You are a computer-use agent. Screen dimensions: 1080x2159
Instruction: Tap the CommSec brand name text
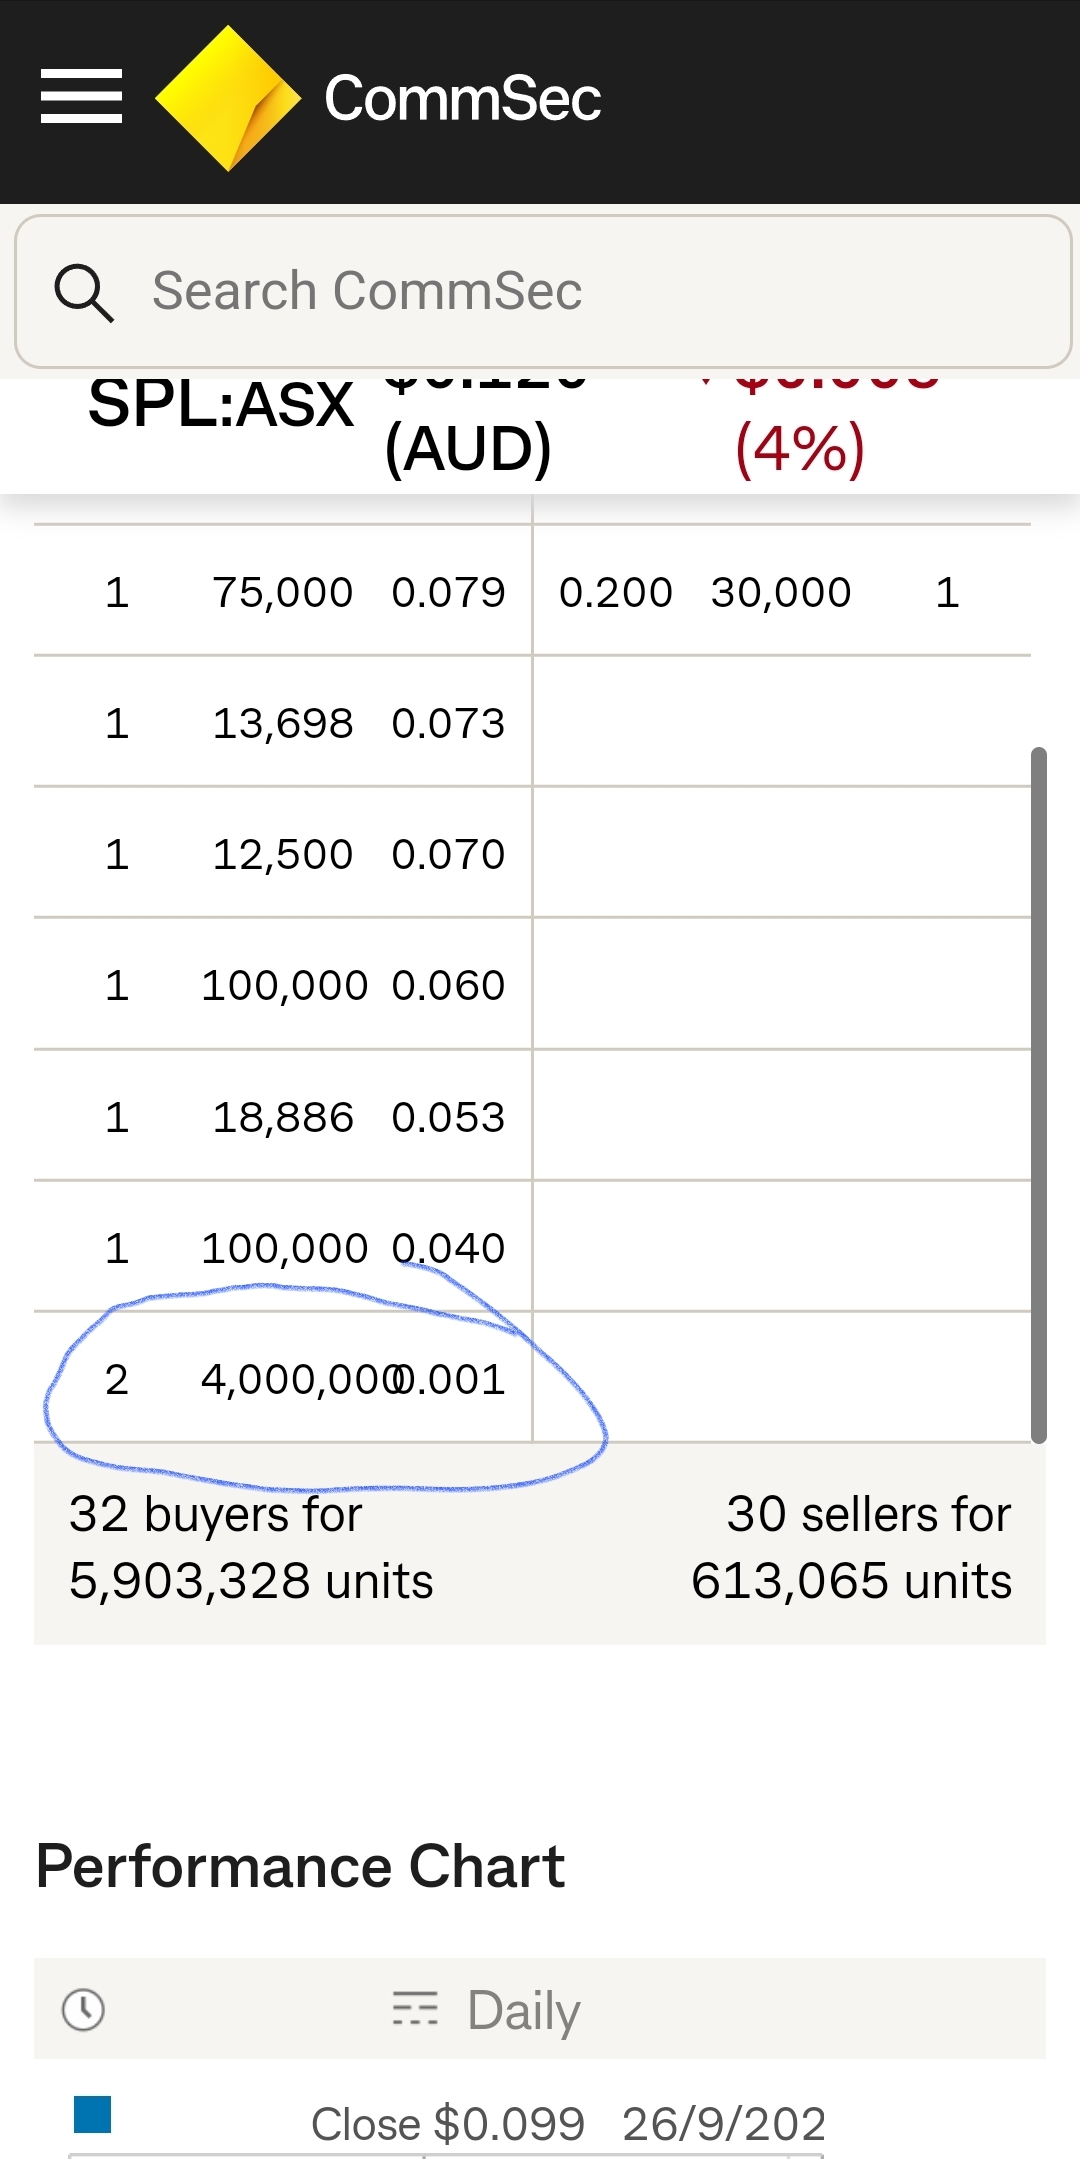click(x=462, y=98)
